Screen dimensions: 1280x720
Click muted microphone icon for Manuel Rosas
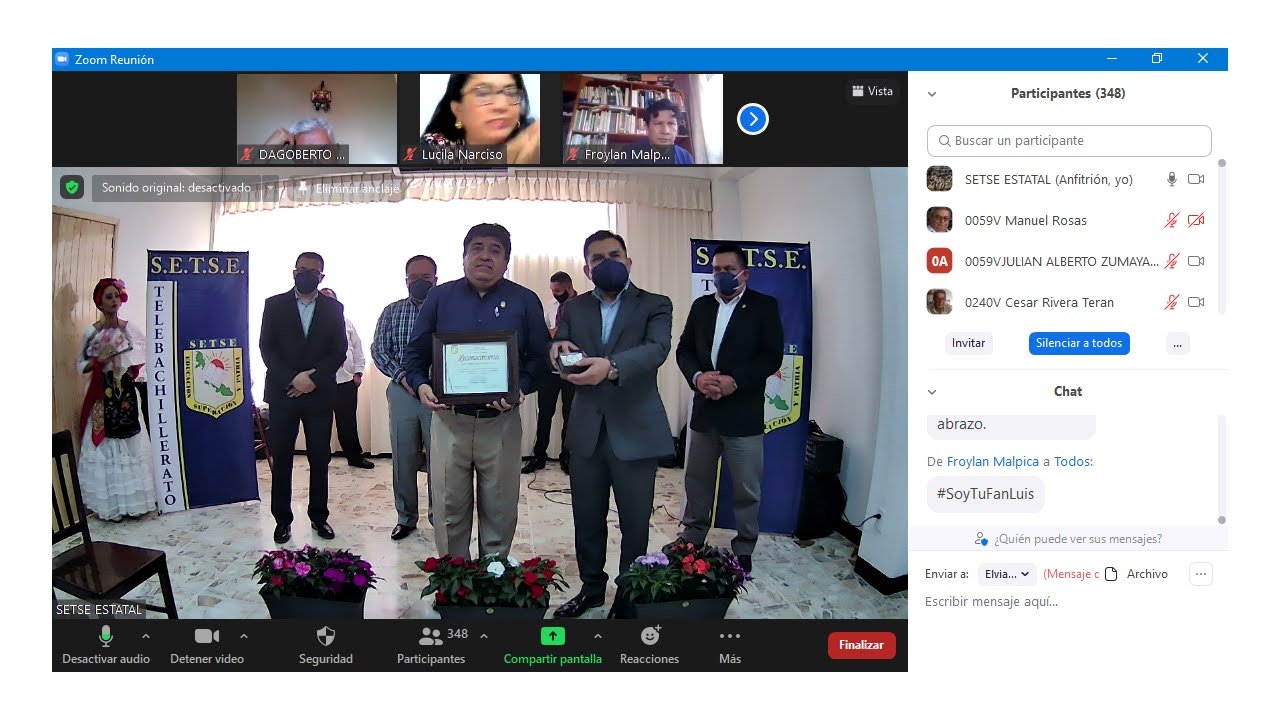[x=1172, y=220]
